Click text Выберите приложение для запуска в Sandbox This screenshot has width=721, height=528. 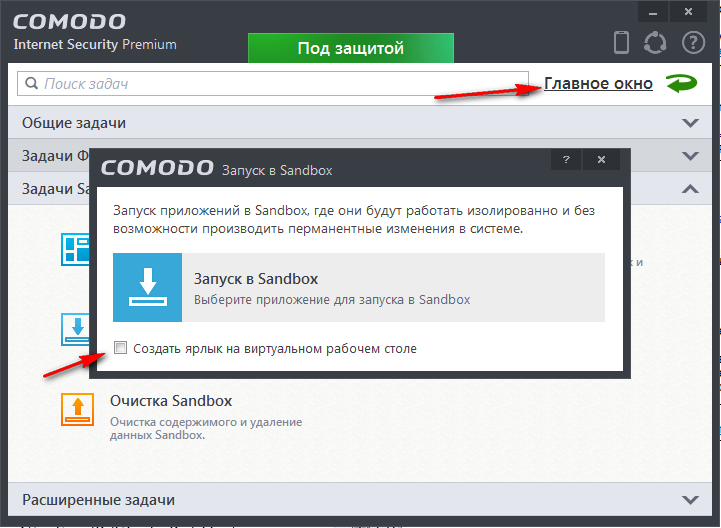pyautogui.click(x=332, y=300)
